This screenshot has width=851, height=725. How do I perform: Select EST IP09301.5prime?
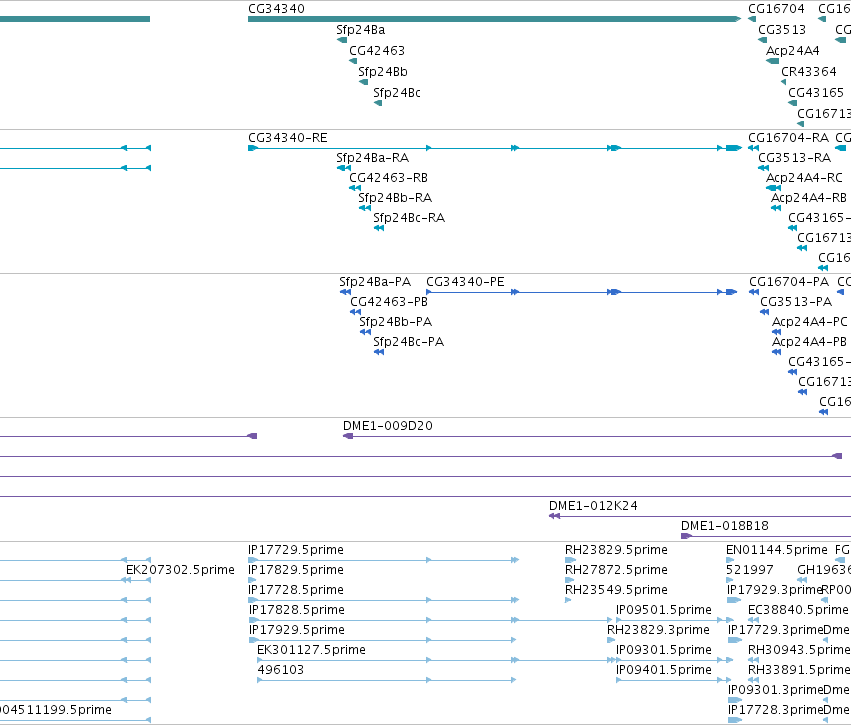(675, 660)
